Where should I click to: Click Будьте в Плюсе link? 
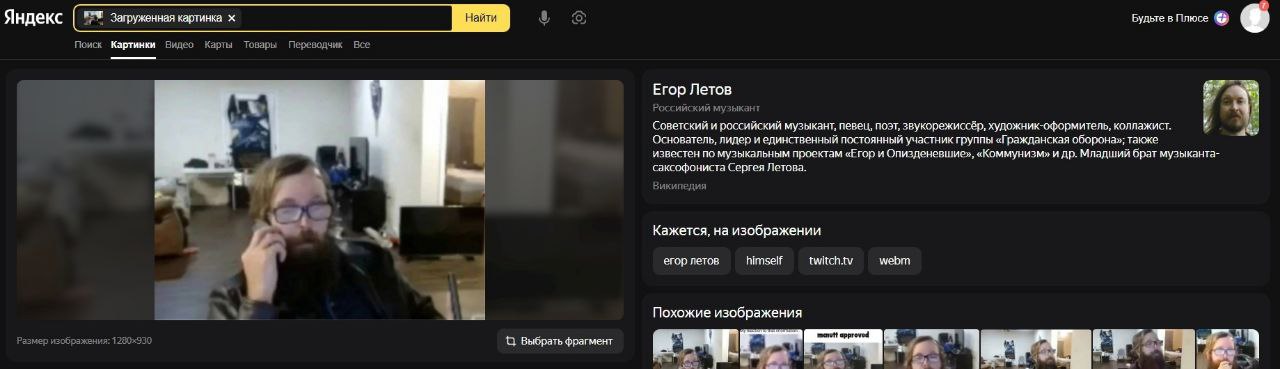1170,18
